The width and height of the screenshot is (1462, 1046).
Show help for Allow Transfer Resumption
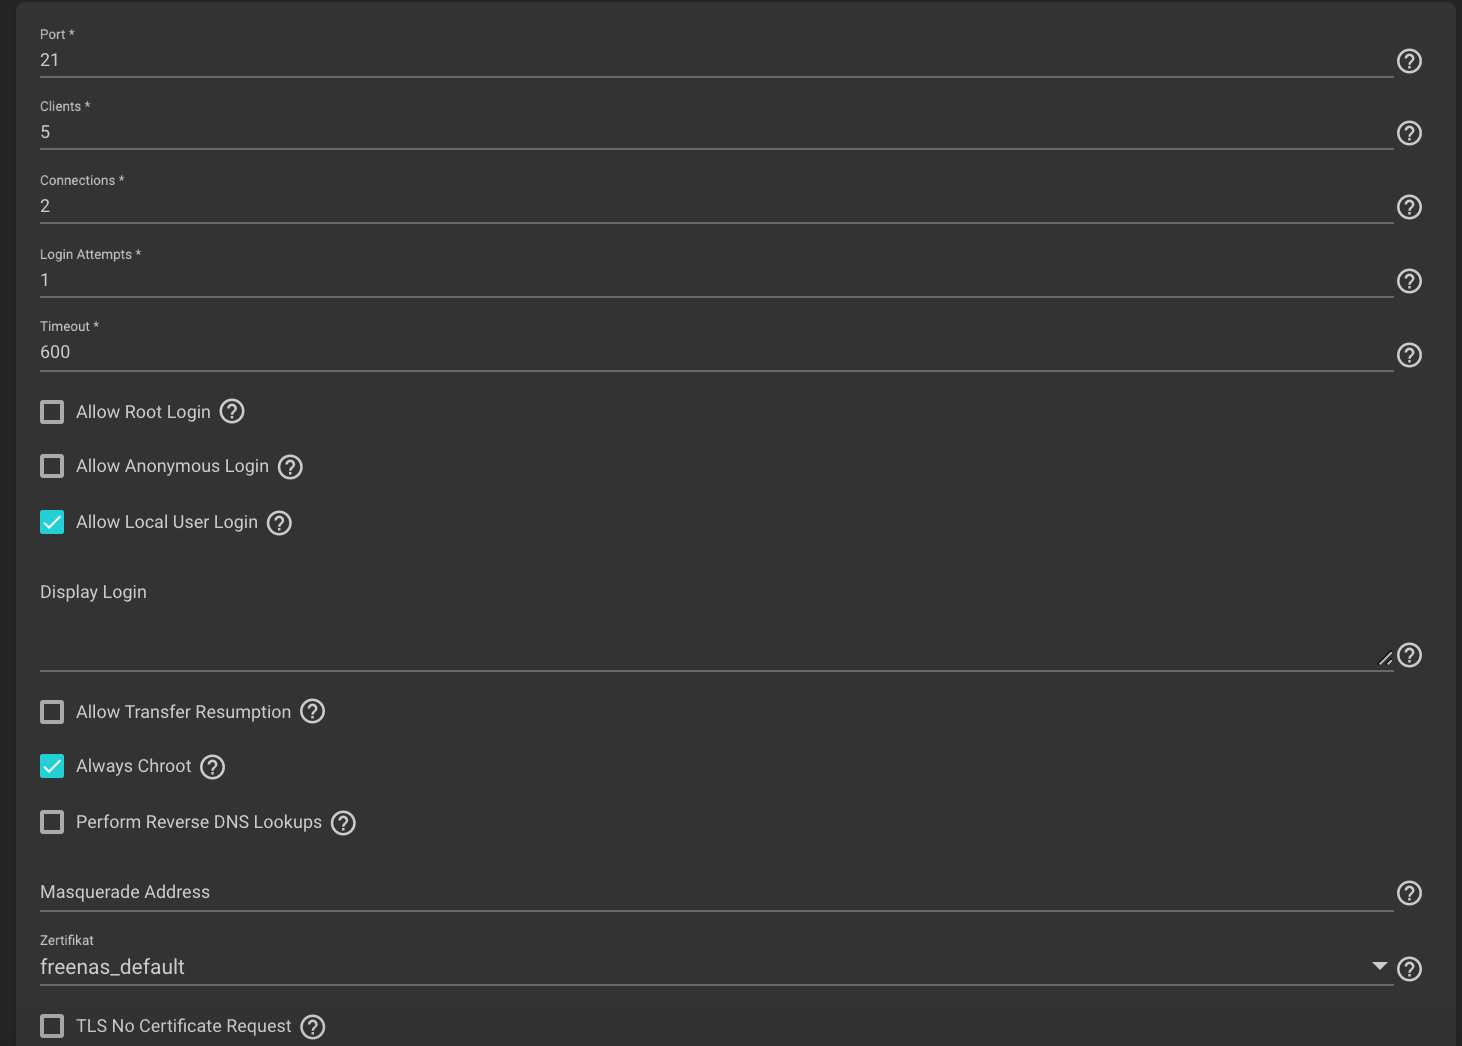click(x=313, y=711)
